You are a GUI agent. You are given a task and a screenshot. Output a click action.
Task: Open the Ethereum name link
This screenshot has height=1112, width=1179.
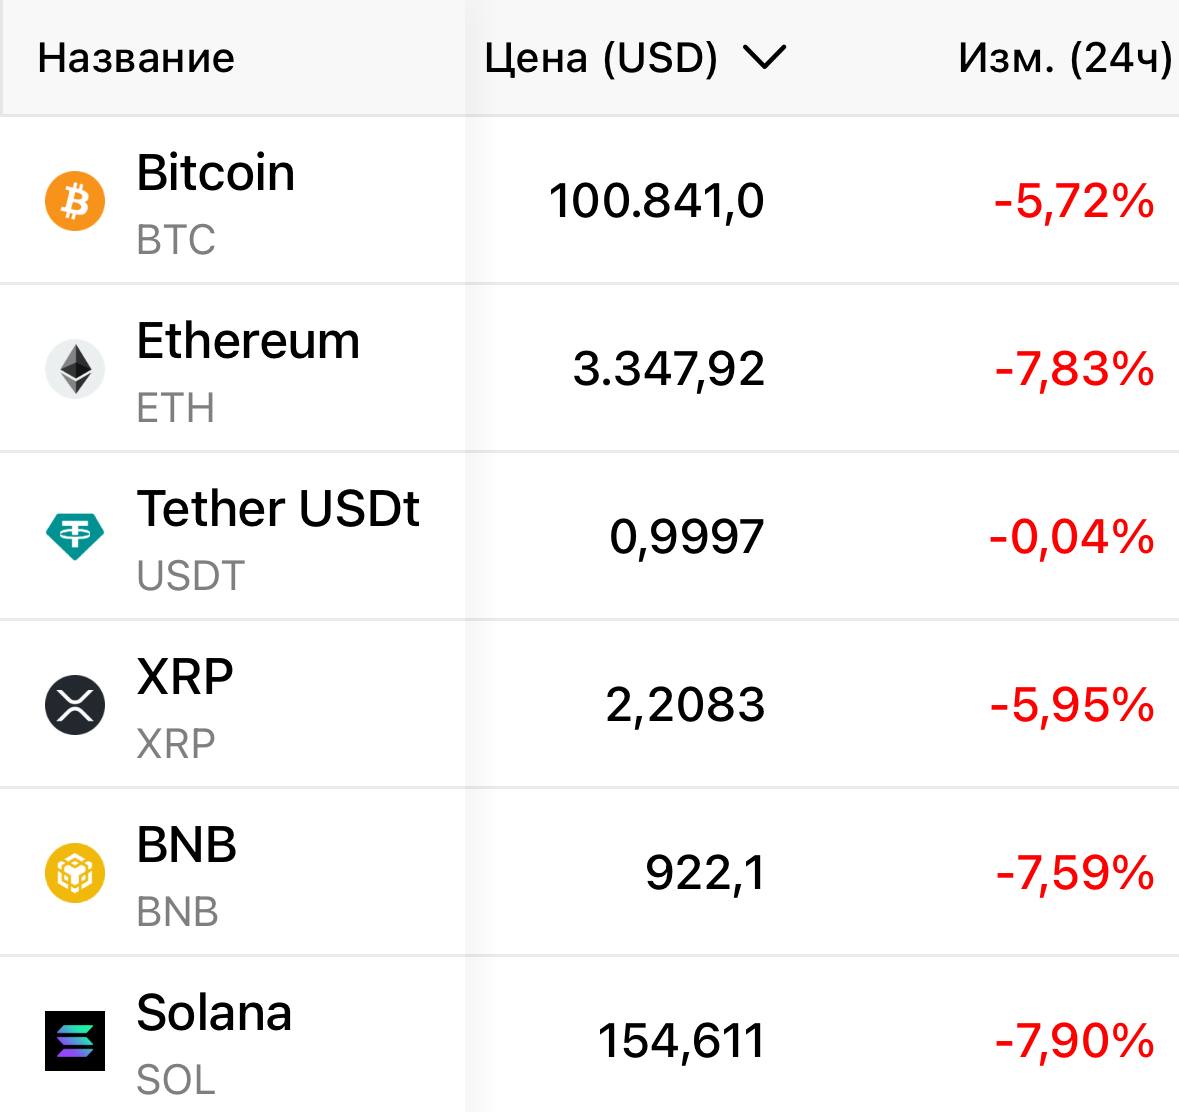[x=248, y=341]
